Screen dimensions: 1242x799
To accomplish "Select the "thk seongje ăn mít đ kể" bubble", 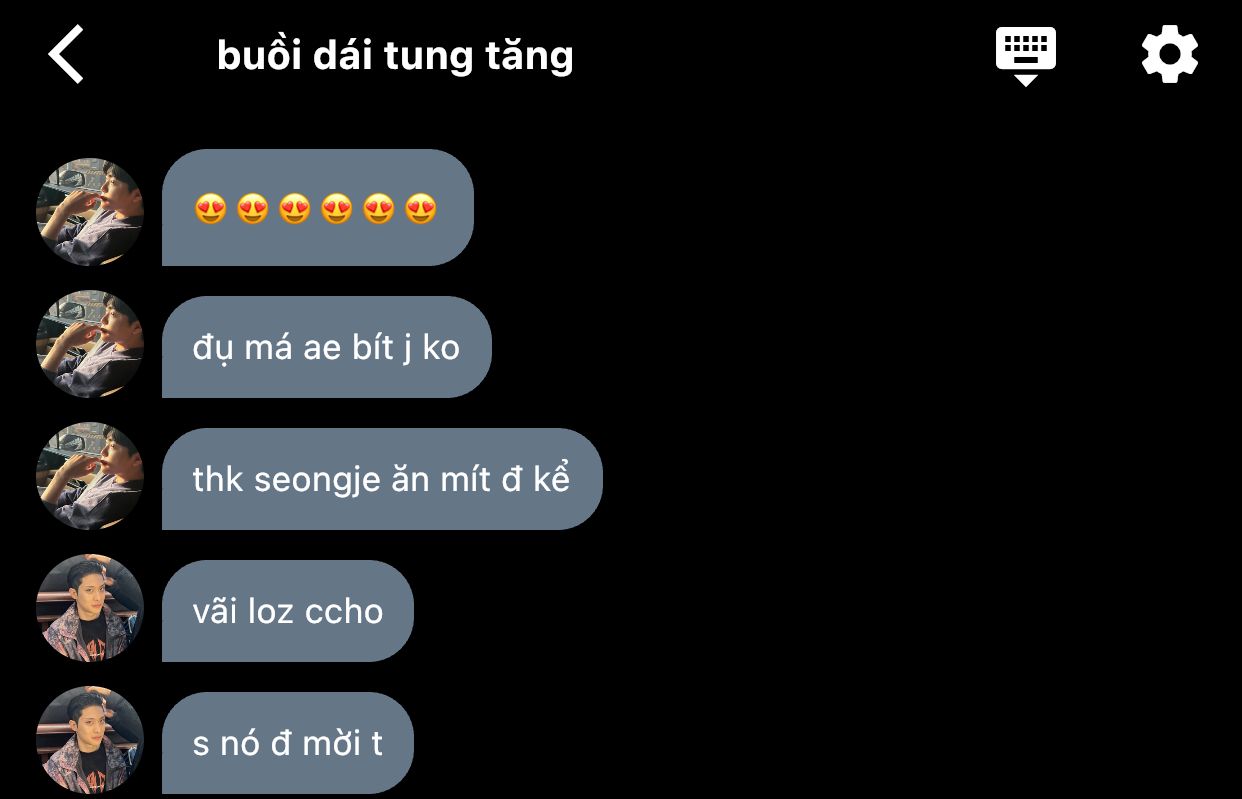I will click(382, 479).
